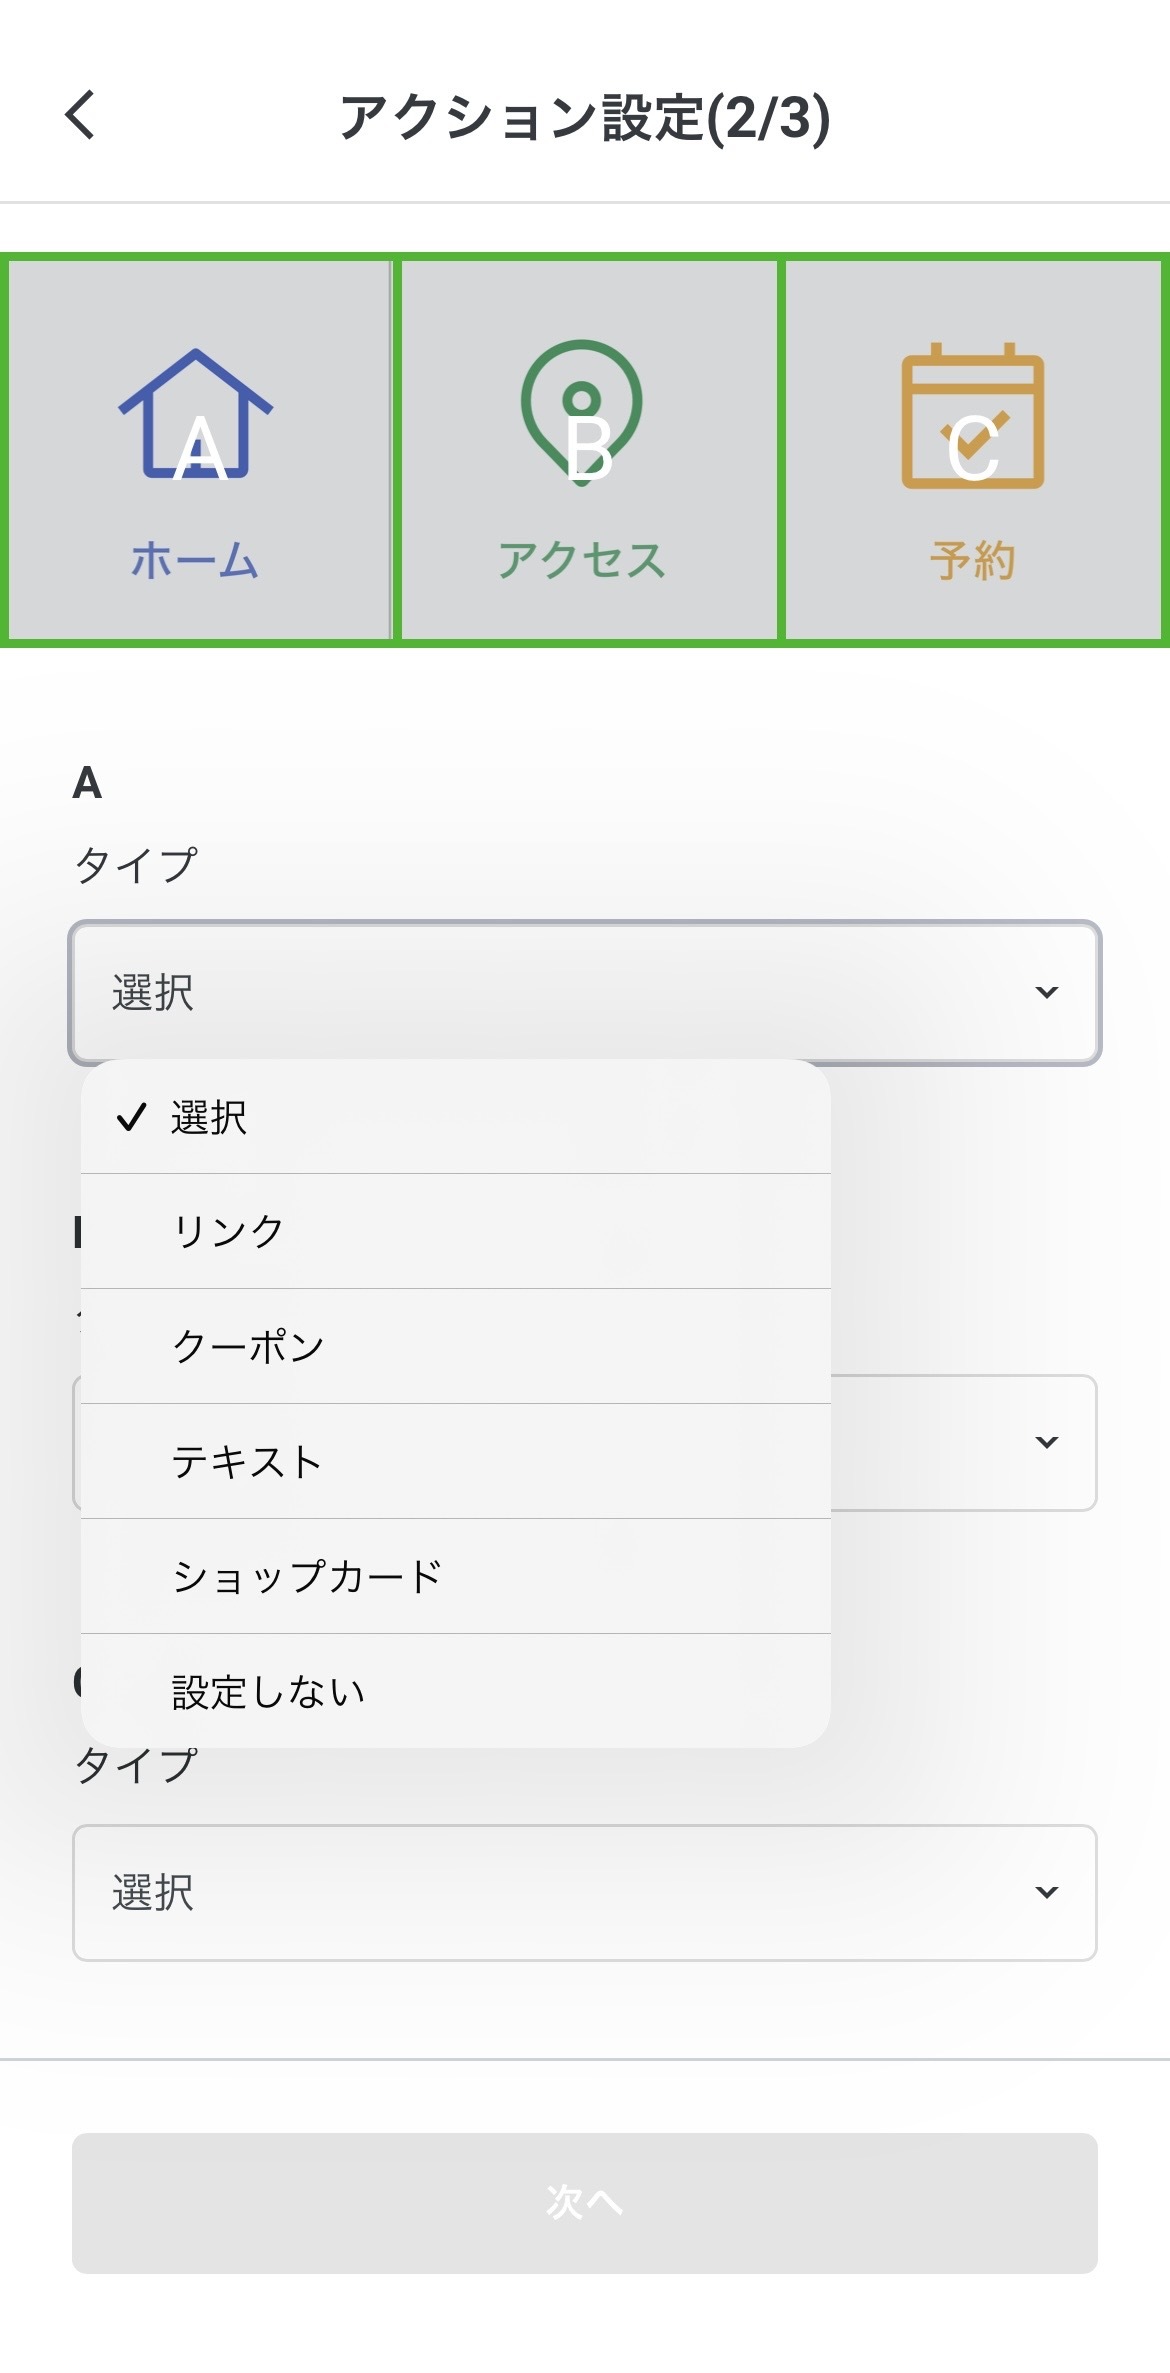Tap the back arrow icon
The image size is (1170, 2373).
81,114
